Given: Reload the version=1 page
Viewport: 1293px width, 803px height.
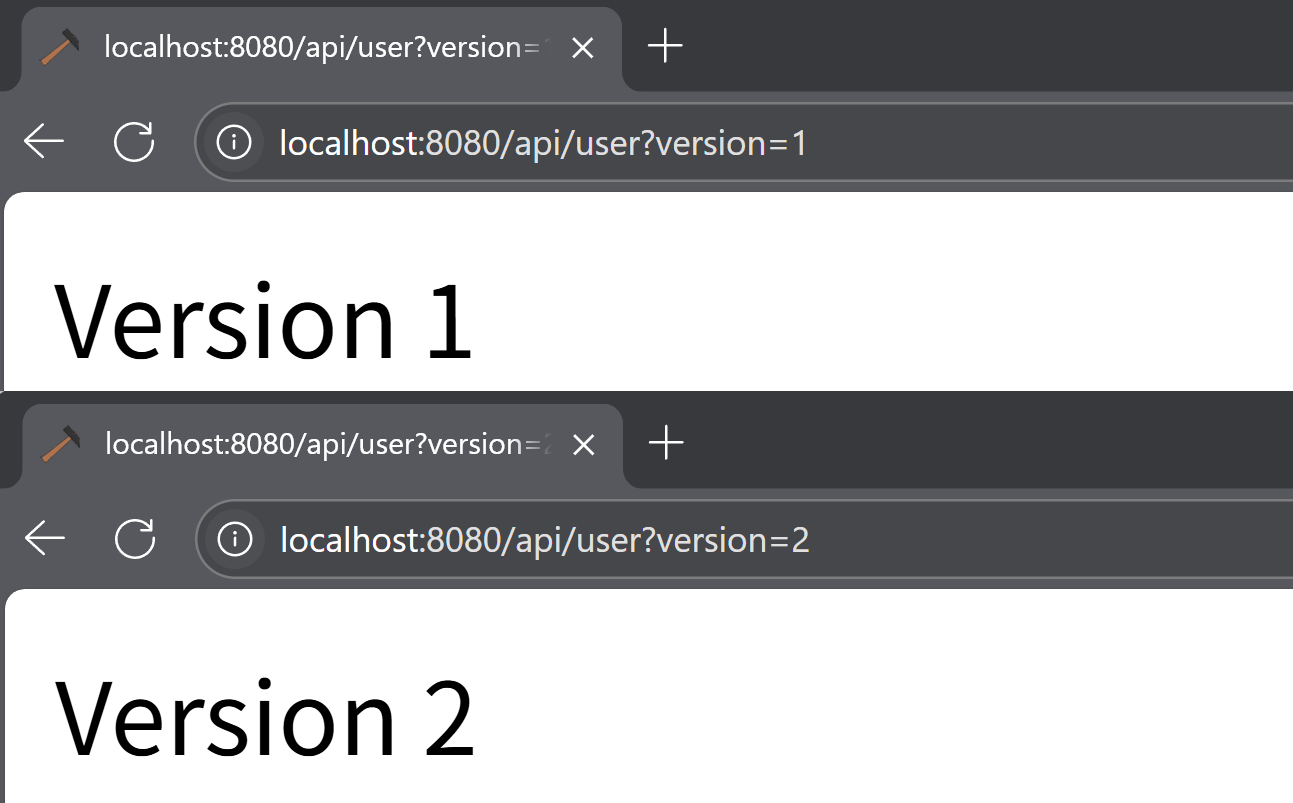Looking at the screenshot, I should click(x=134, y=142).
